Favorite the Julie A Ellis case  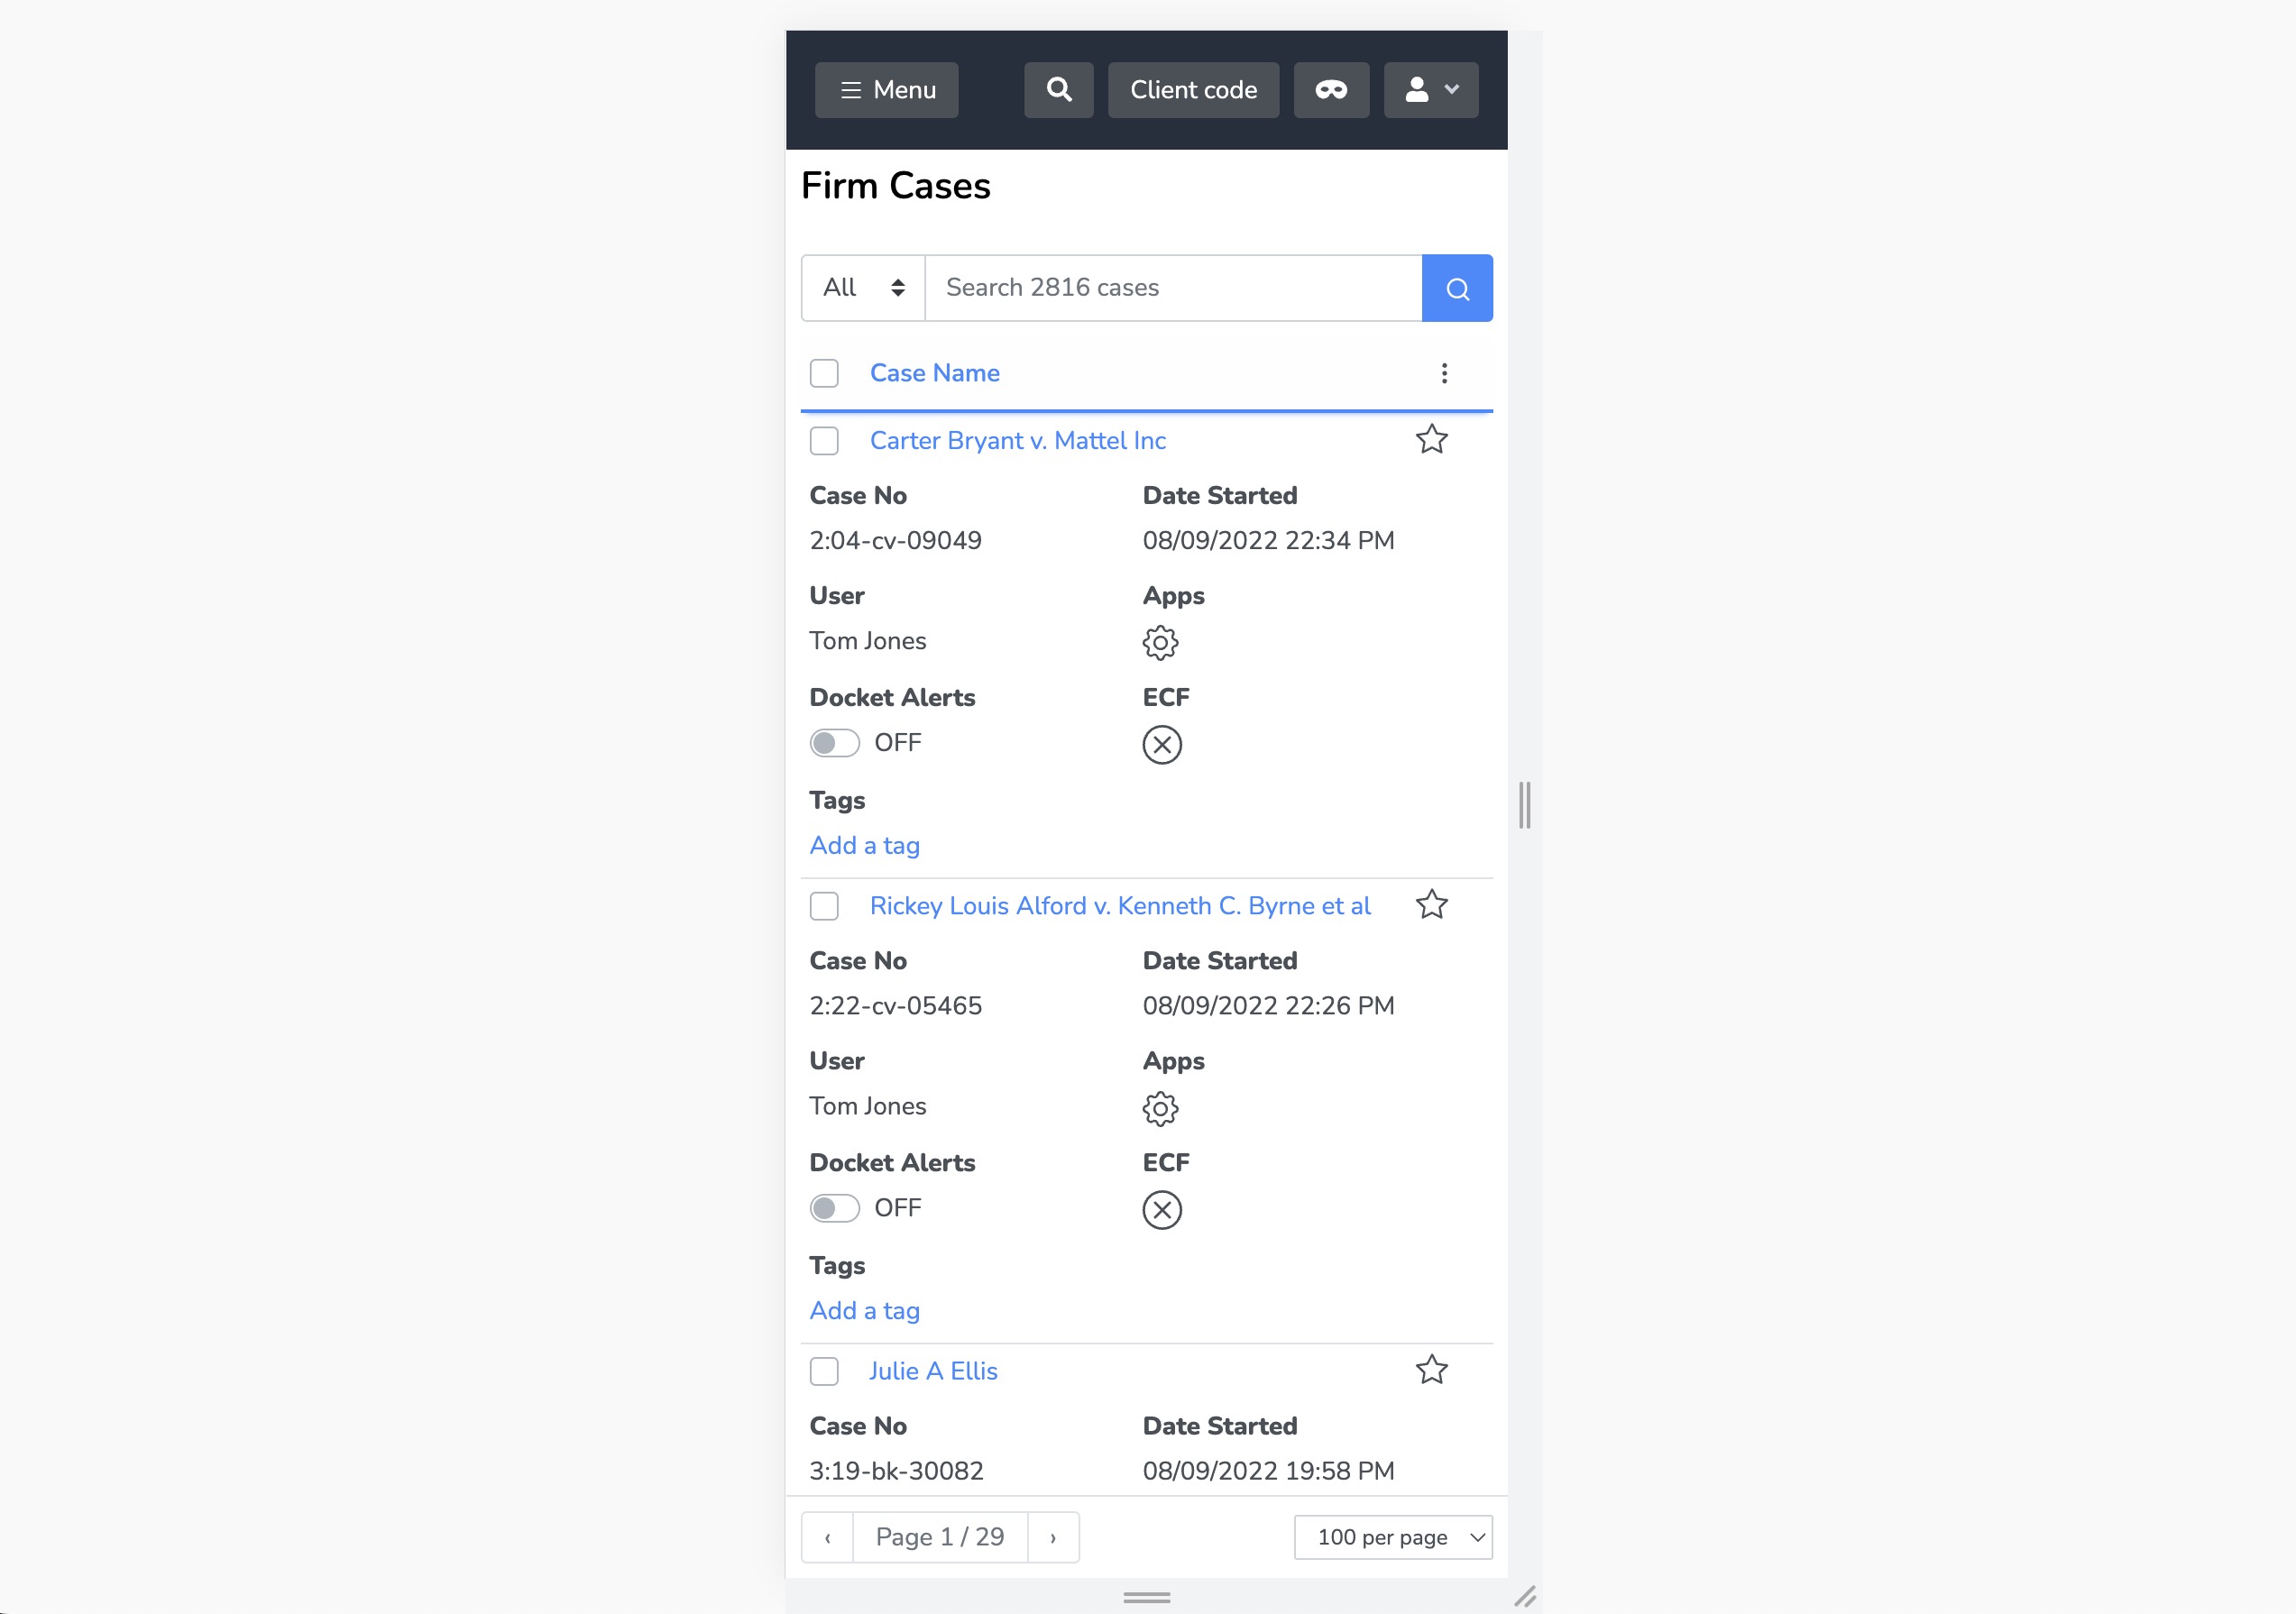click(1431, 1370)
